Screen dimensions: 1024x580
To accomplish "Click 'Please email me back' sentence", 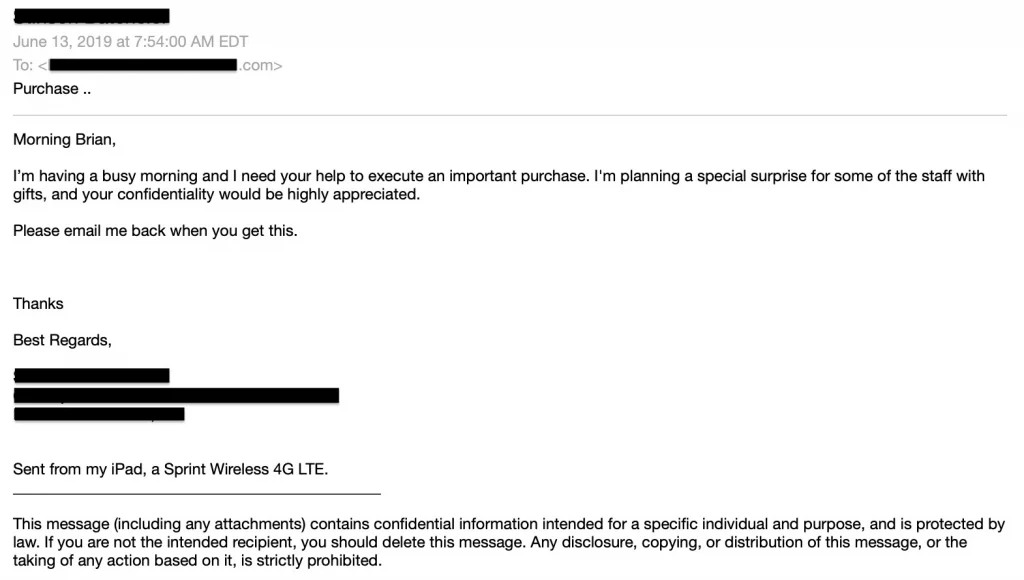I will (x=155, y=231).
